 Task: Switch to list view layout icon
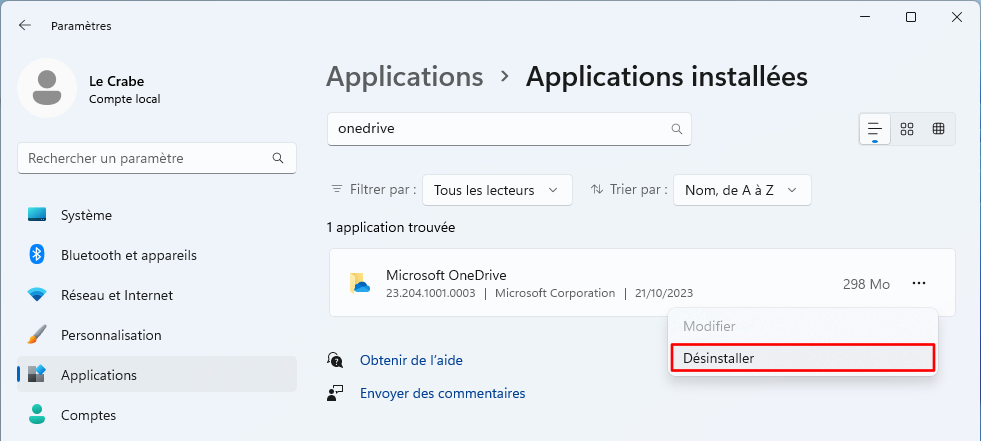click(x=875, y=129)
